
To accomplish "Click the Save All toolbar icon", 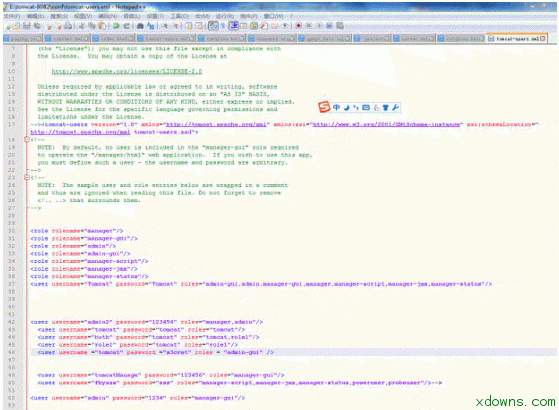I will (x=37, y=26).
